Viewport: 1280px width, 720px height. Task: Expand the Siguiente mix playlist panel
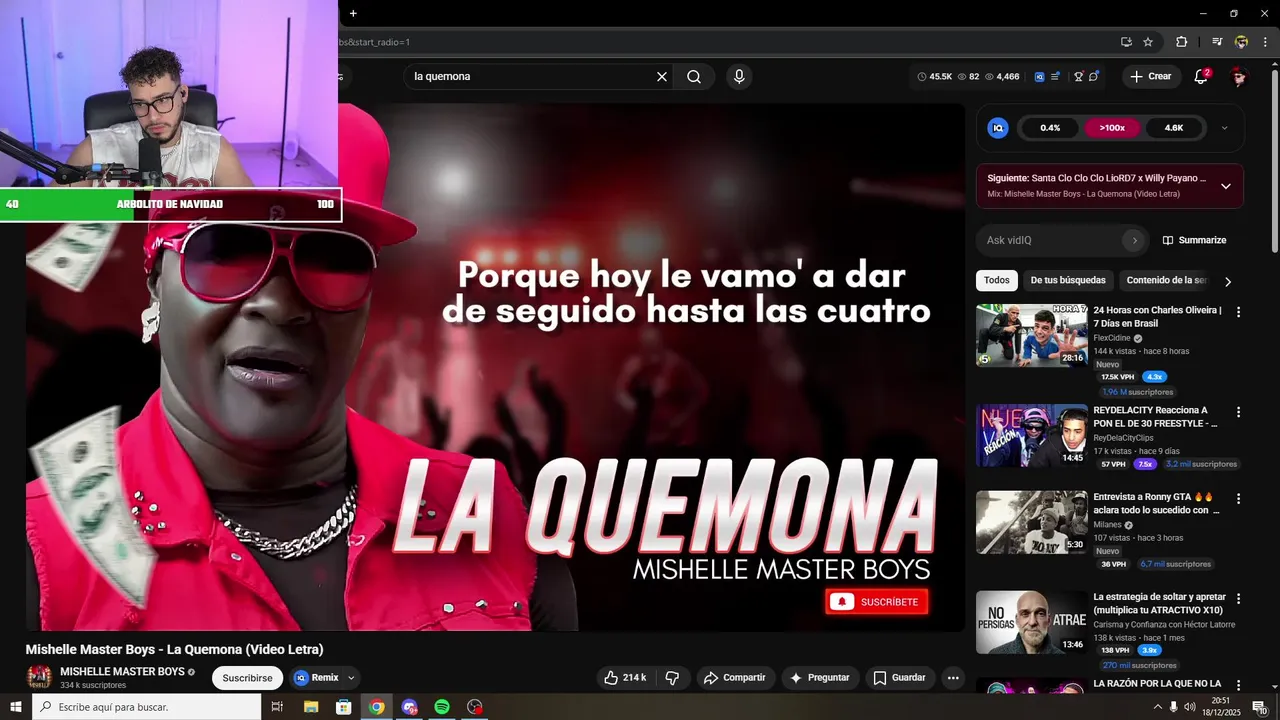(1226, 186)
